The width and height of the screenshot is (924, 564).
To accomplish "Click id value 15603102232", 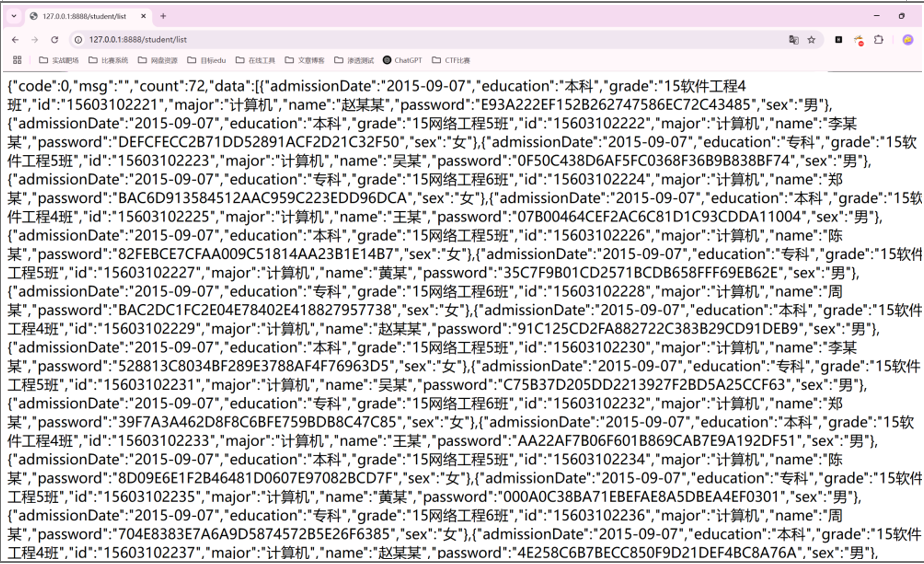I will (x=599, y=404).
